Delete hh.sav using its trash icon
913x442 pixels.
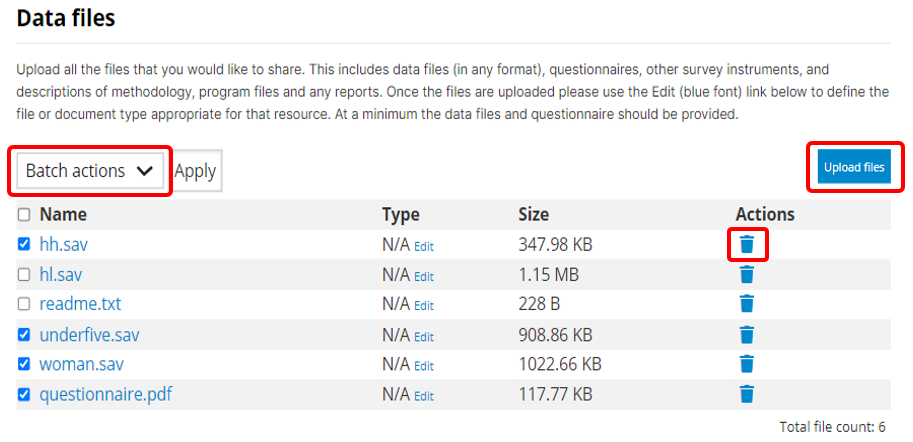pos(746,244)
